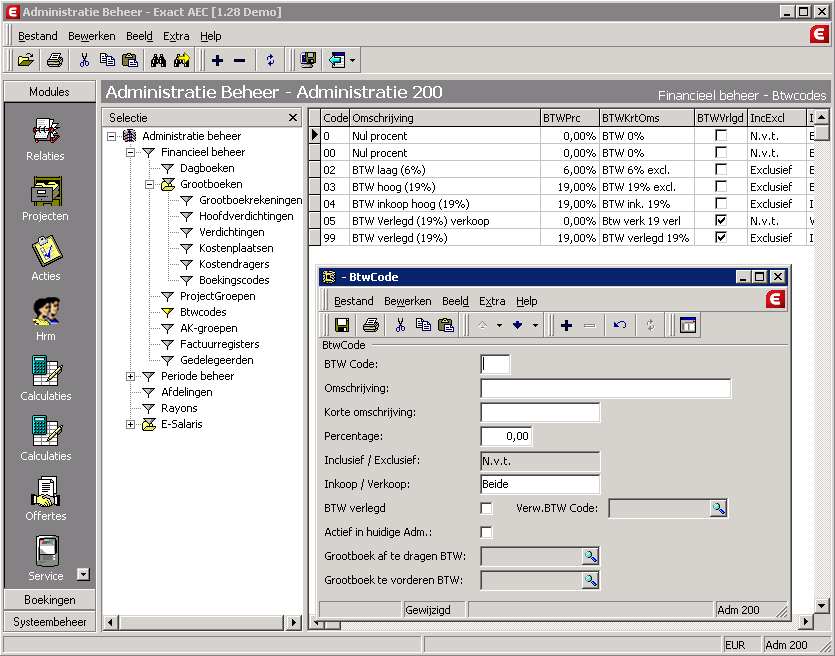Click the Modules header button
Screen dimensions: 835x656
(50, 92)
